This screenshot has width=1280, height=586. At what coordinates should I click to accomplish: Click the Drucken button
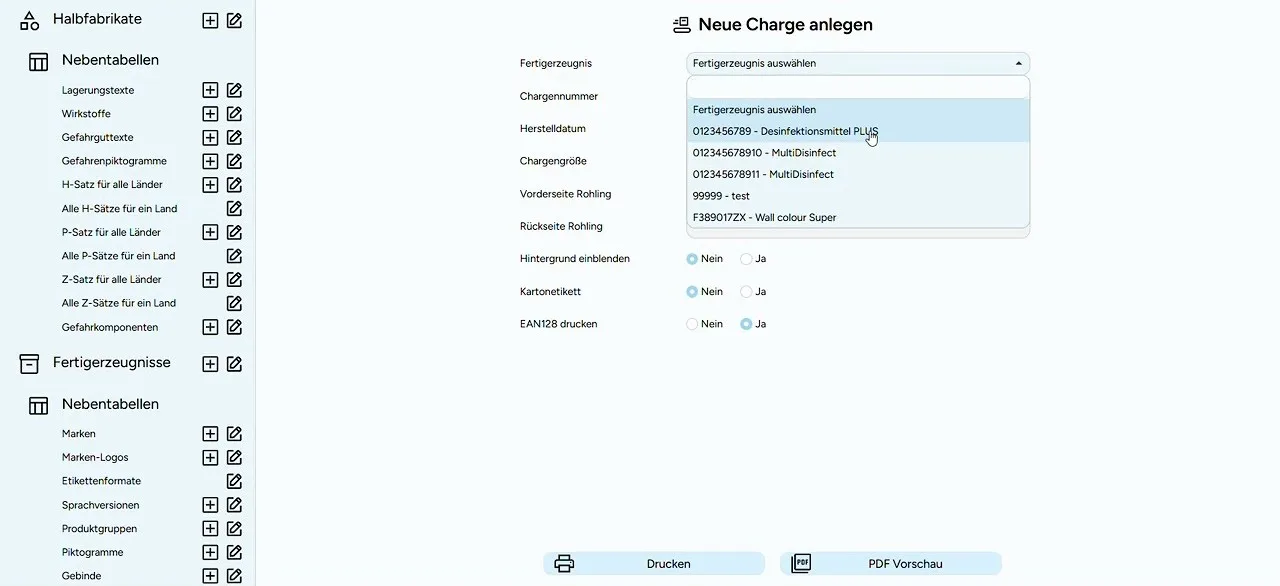click(x=654, y=564)
